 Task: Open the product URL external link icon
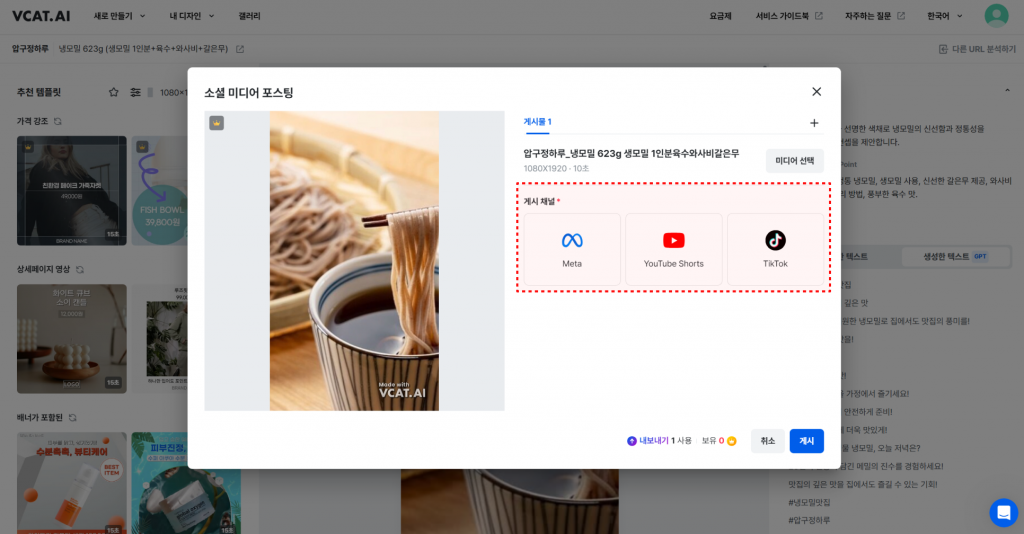[x=240, y=49]
